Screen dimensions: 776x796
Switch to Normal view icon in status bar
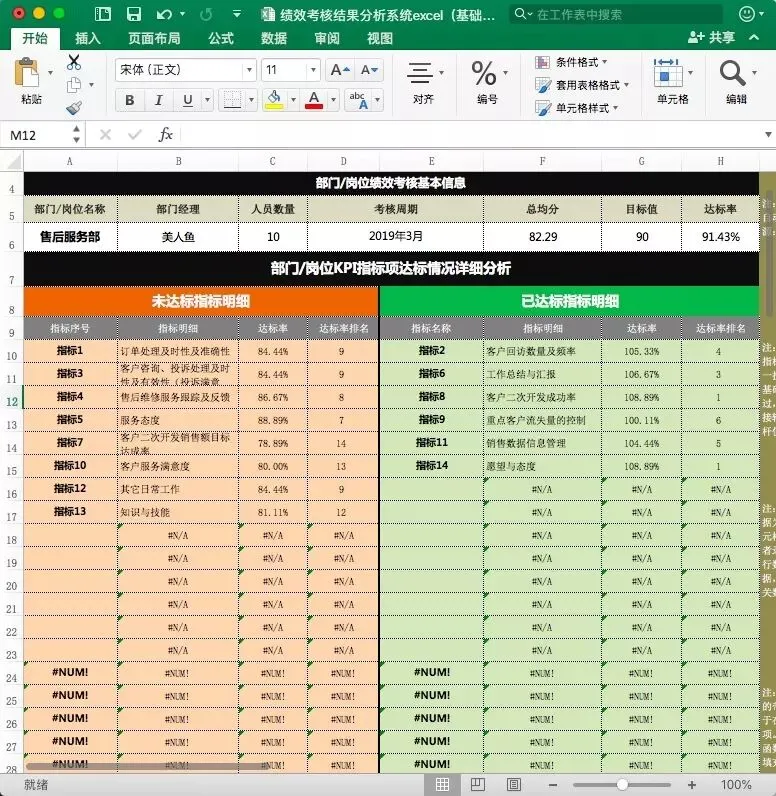[442, 784]
